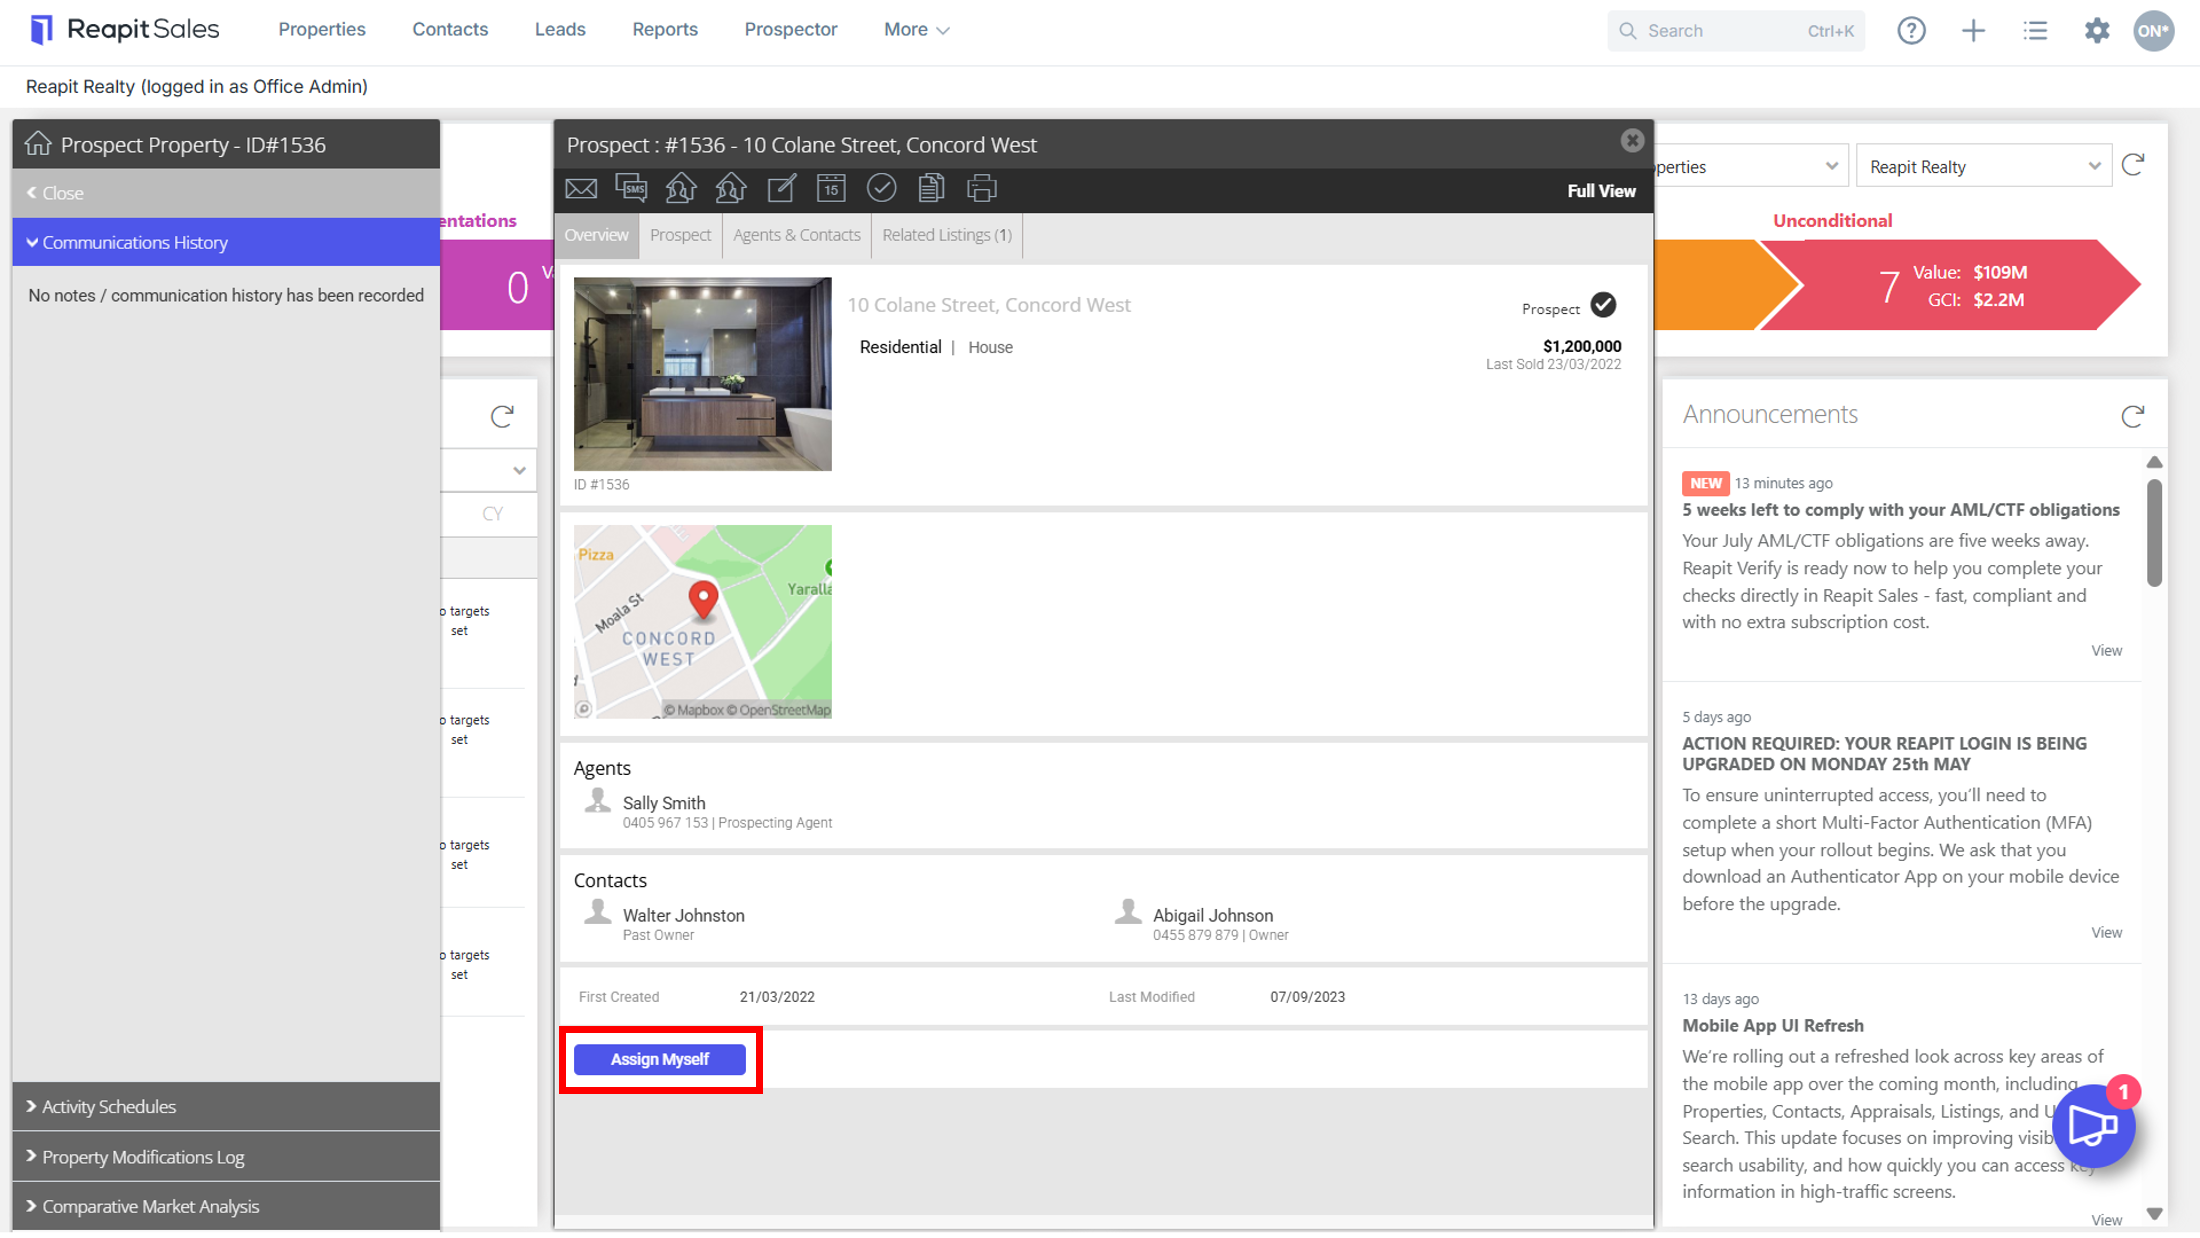Click Close in the left panel
Image resolution: width=2200 pixels, height=1238 pixels.
pyautogui.click(x=56, y=193)
